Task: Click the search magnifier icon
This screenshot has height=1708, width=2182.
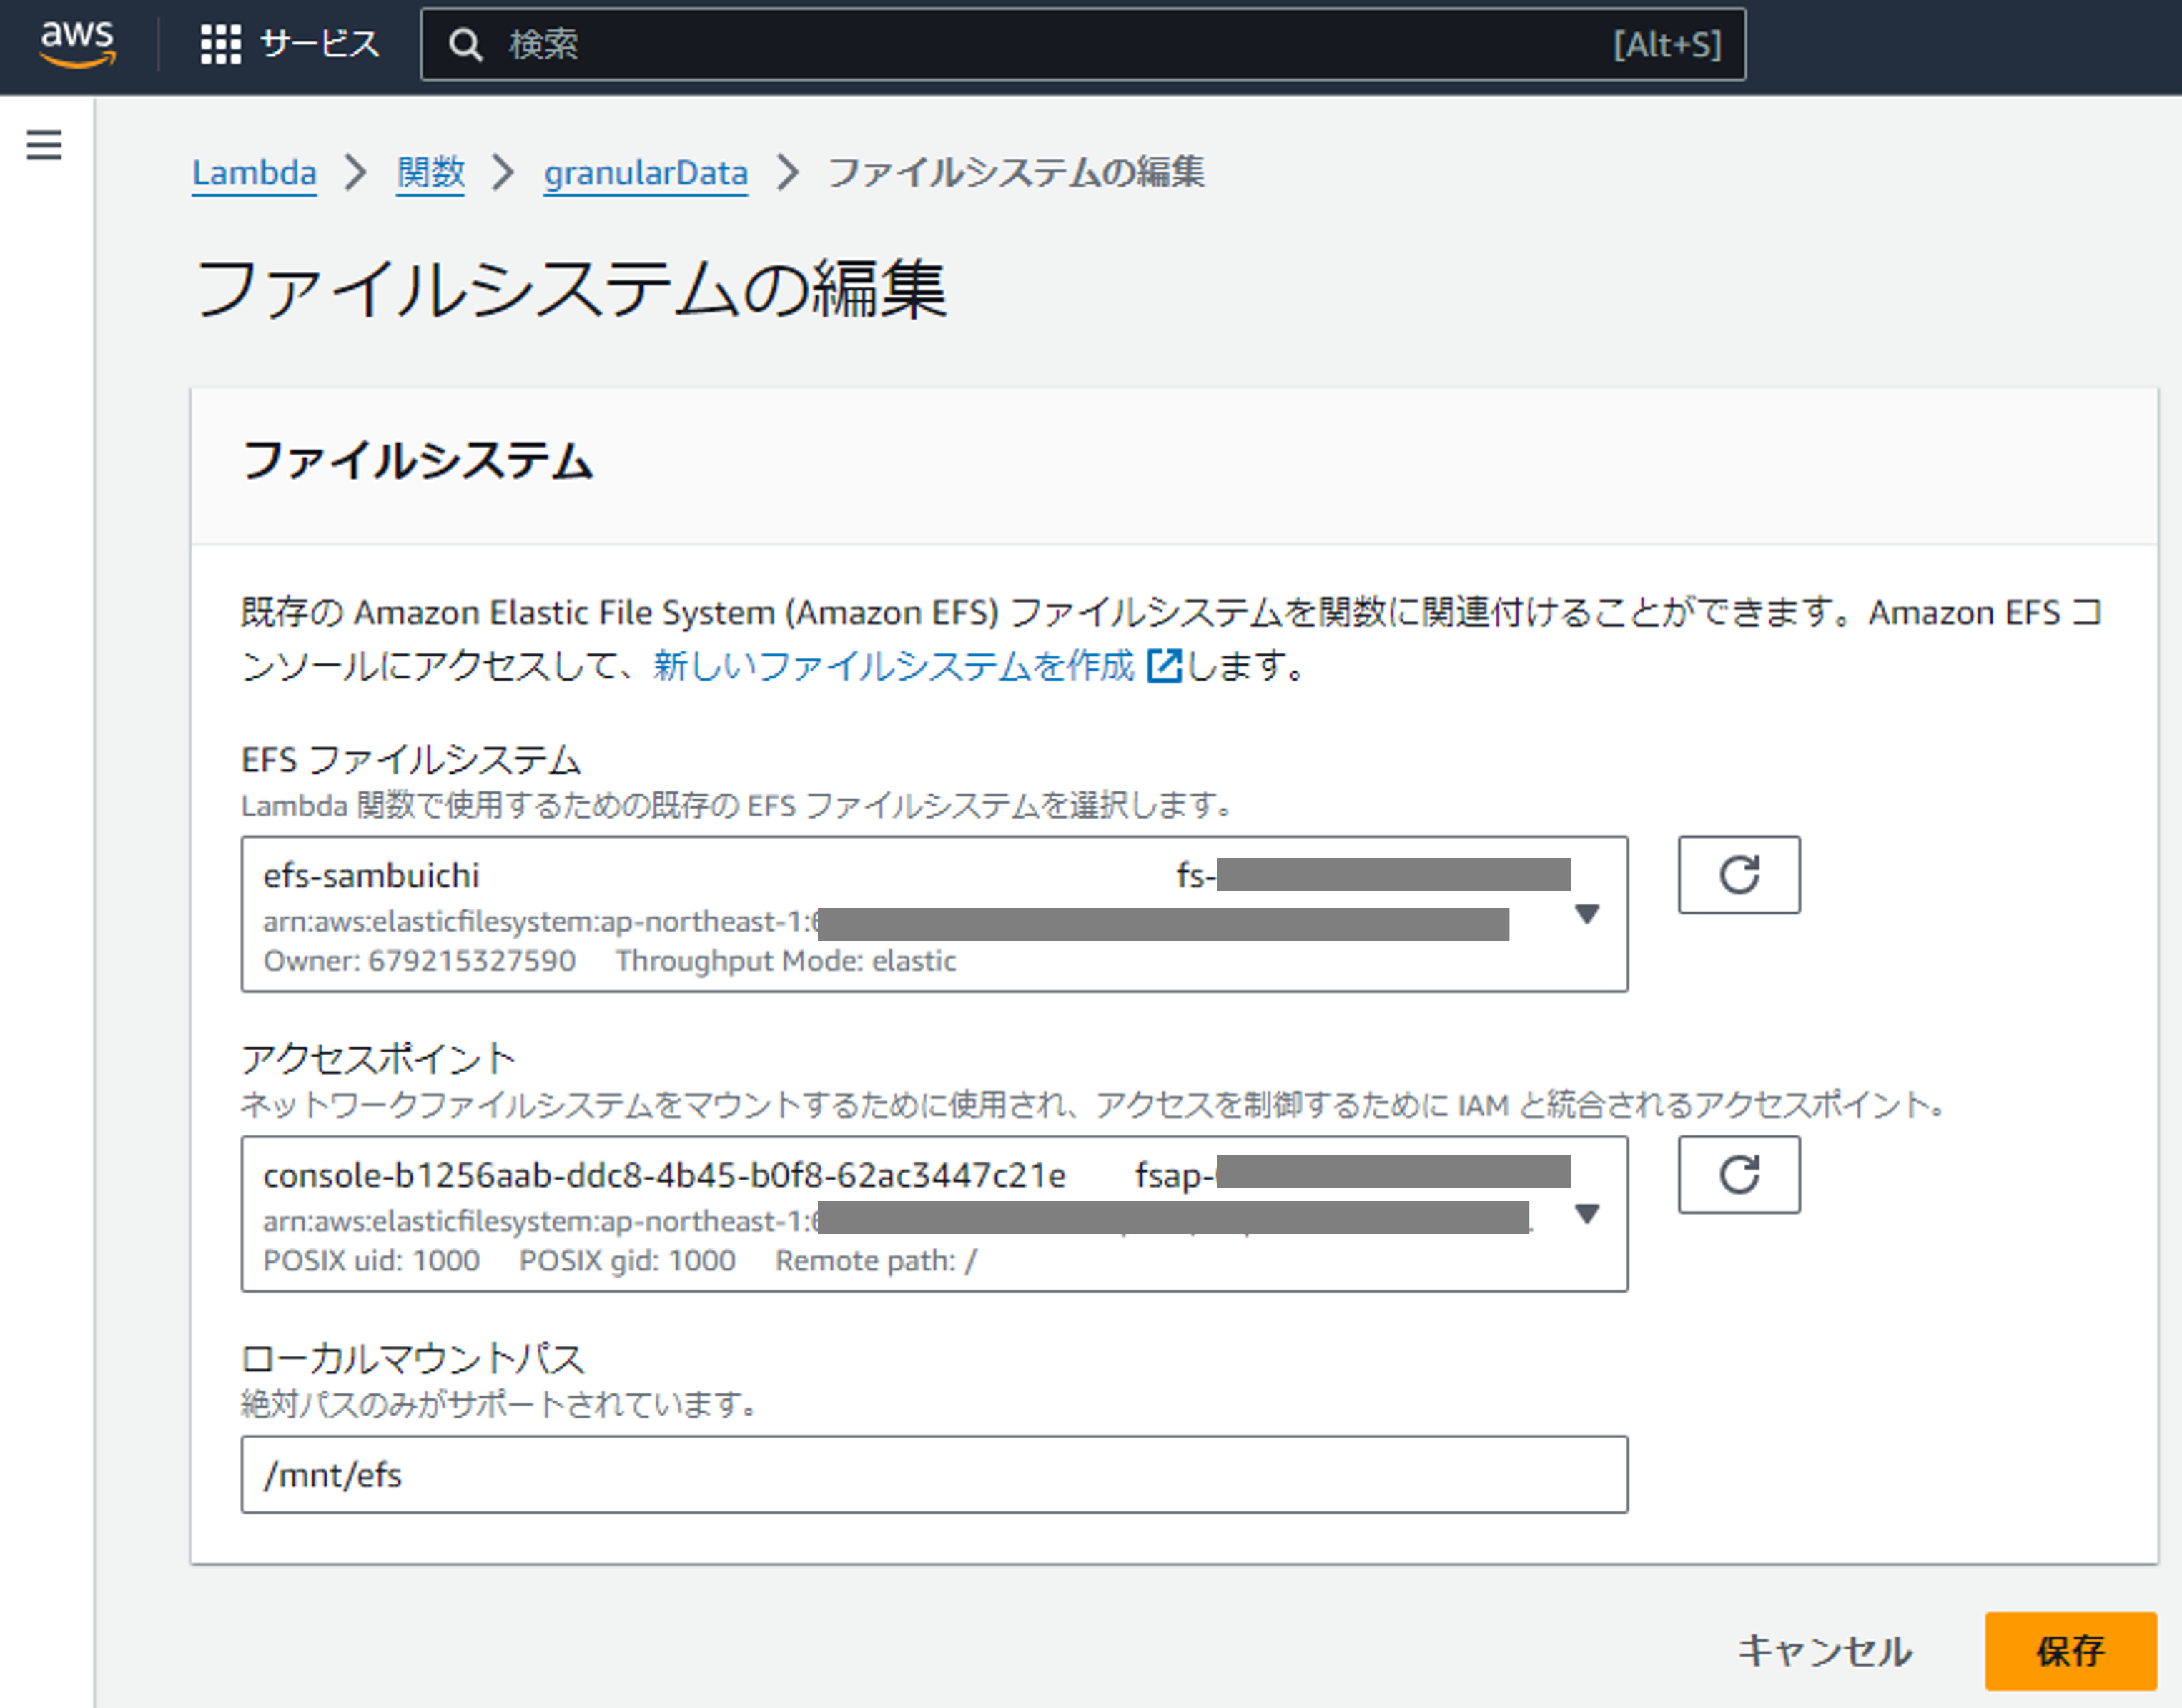Action: pos(465,45)
